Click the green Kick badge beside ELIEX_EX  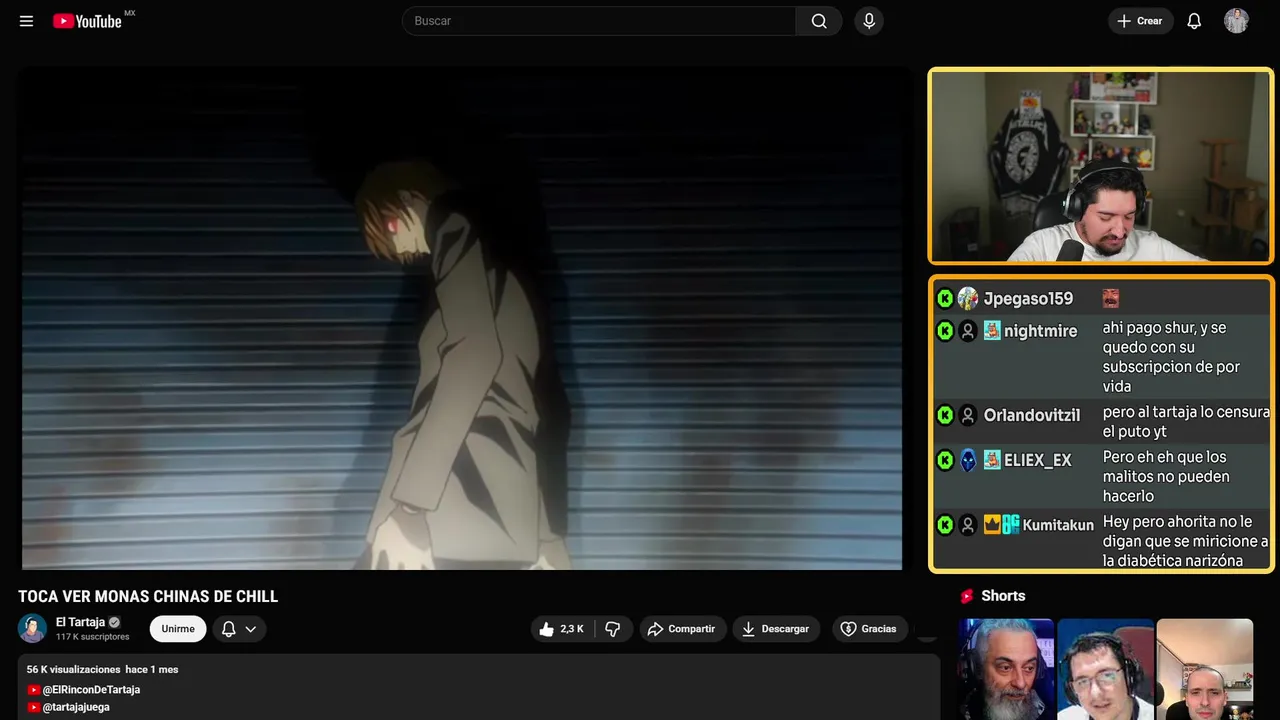point(945,461)
